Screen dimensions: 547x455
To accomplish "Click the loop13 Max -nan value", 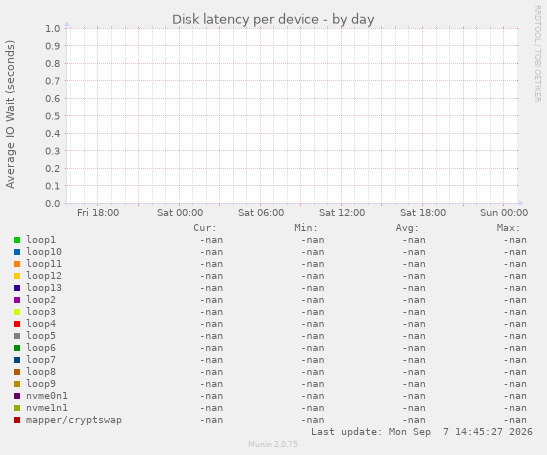I will pos(515,288).
